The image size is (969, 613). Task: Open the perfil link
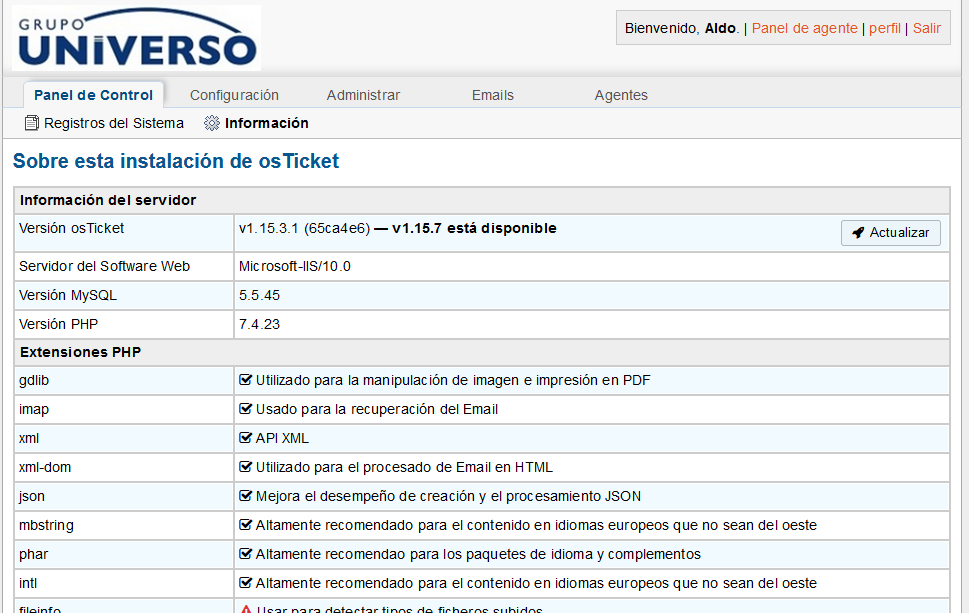pyautogui.click(x=885, y=28)
